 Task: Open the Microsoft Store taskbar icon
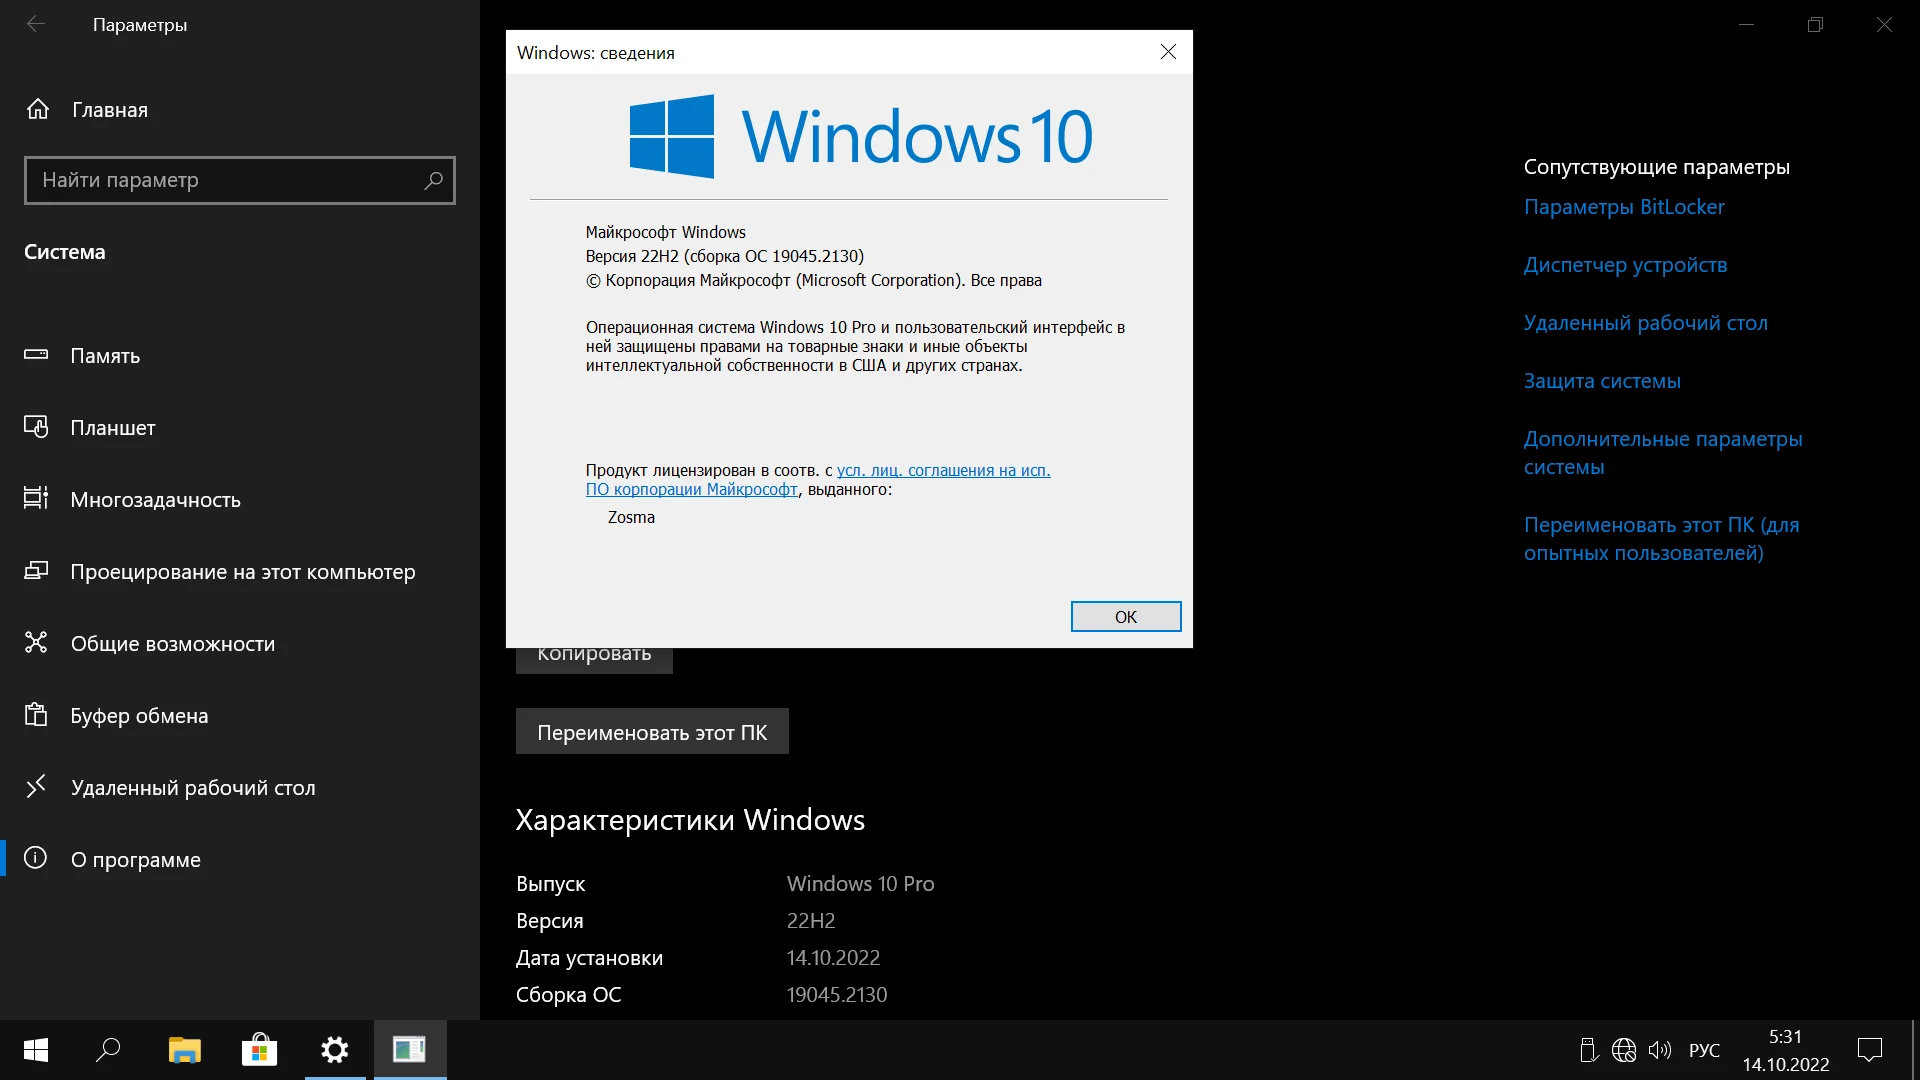tap(259, 1050)
